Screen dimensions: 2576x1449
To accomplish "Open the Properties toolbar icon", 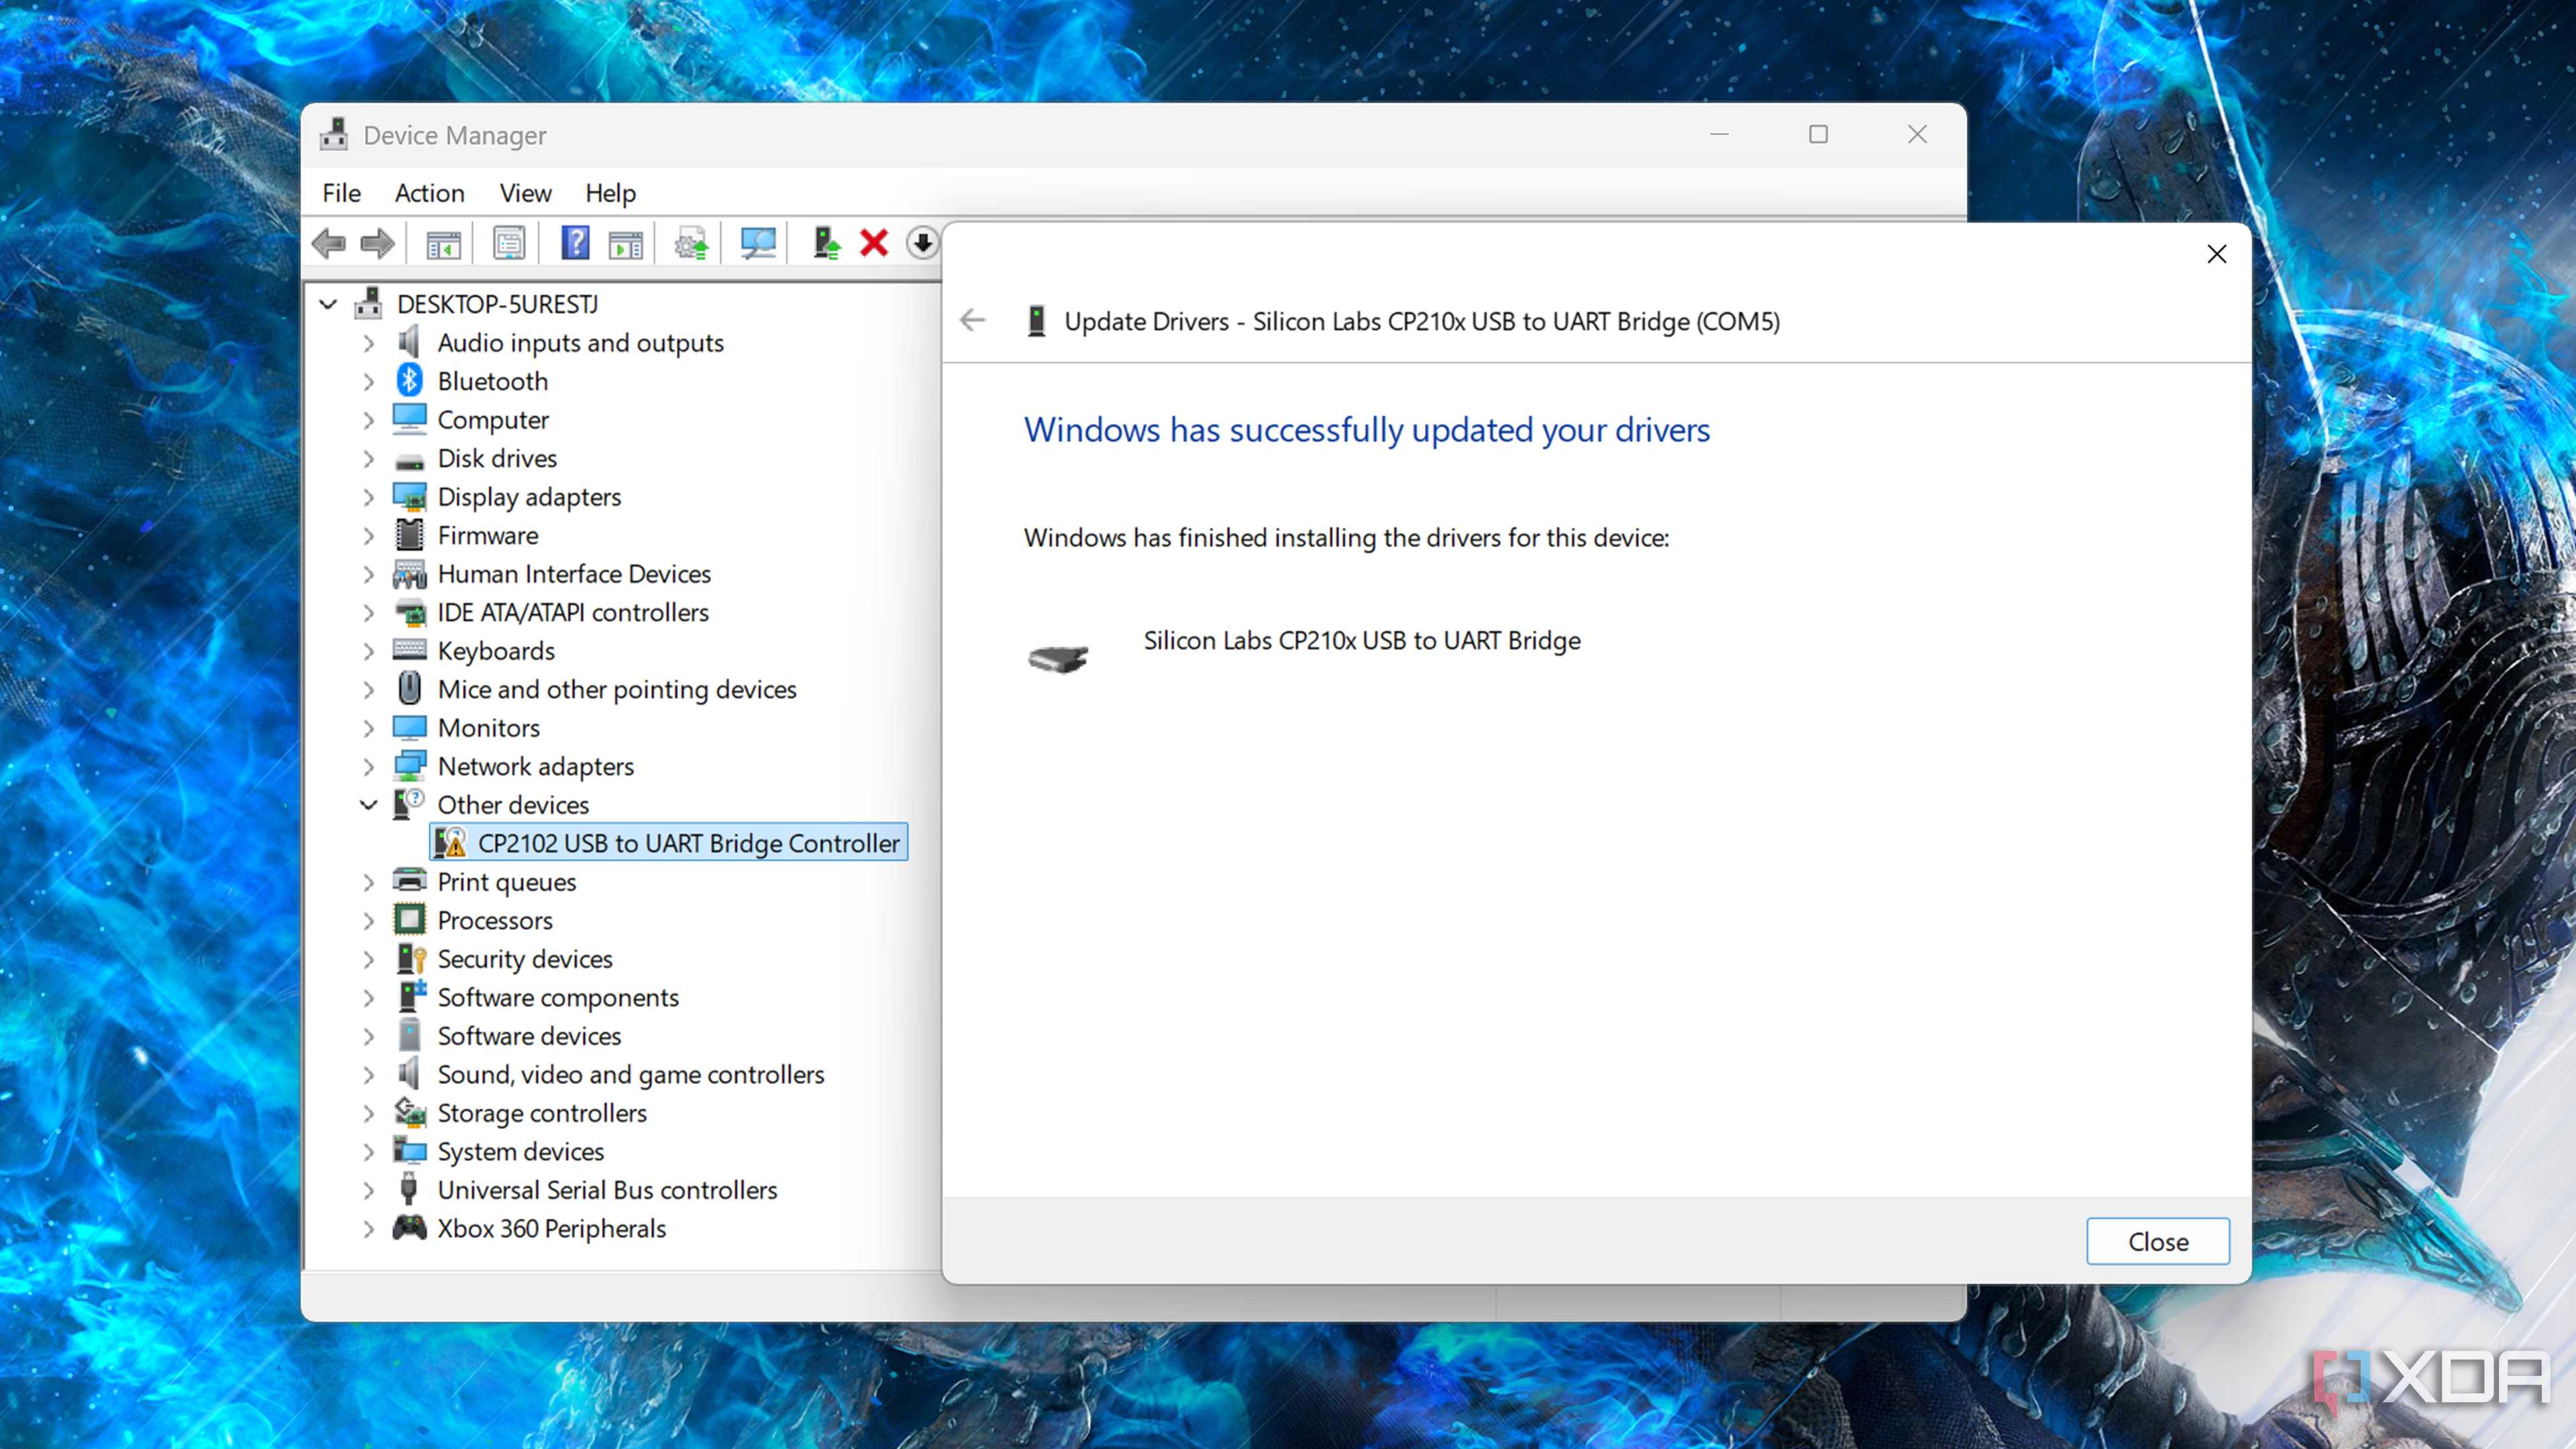I will 509,243.
